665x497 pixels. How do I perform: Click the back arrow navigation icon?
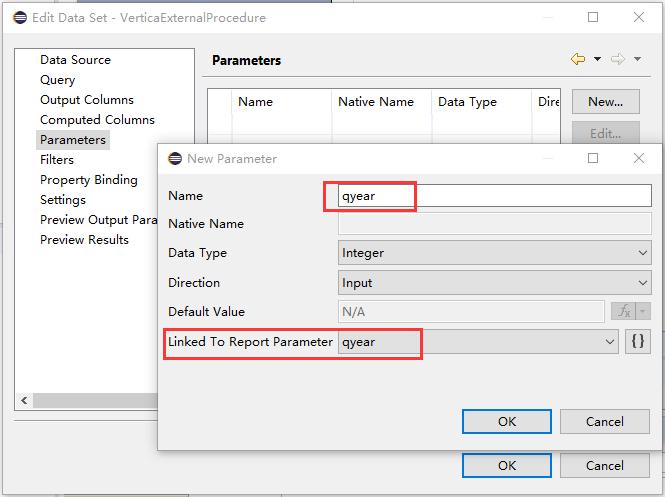pos(578,60)
